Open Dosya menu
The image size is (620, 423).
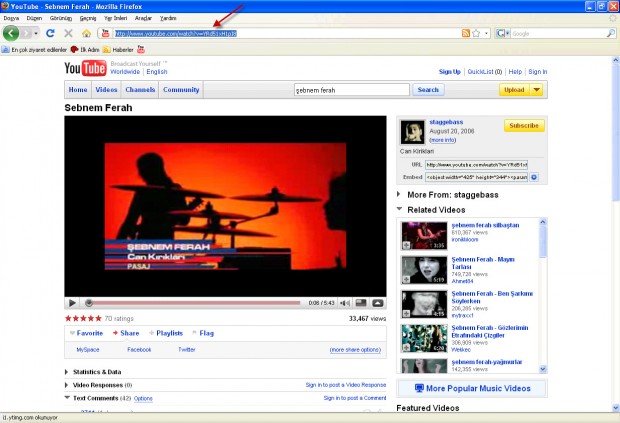click(11, 18)
